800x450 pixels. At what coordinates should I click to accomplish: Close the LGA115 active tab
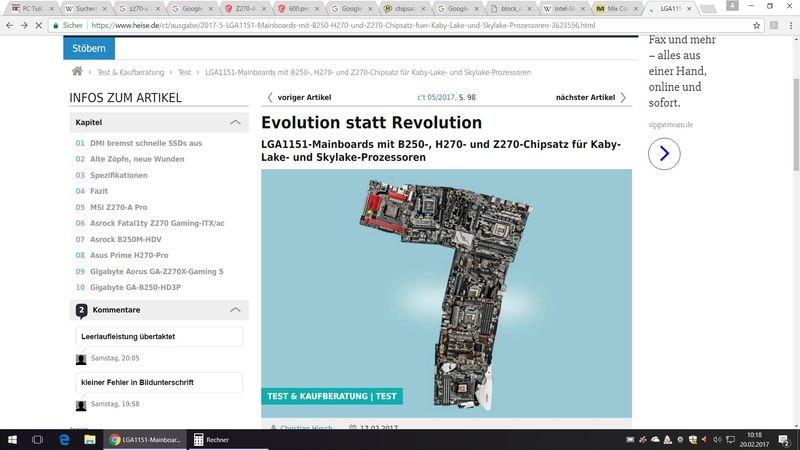point(689,9)
